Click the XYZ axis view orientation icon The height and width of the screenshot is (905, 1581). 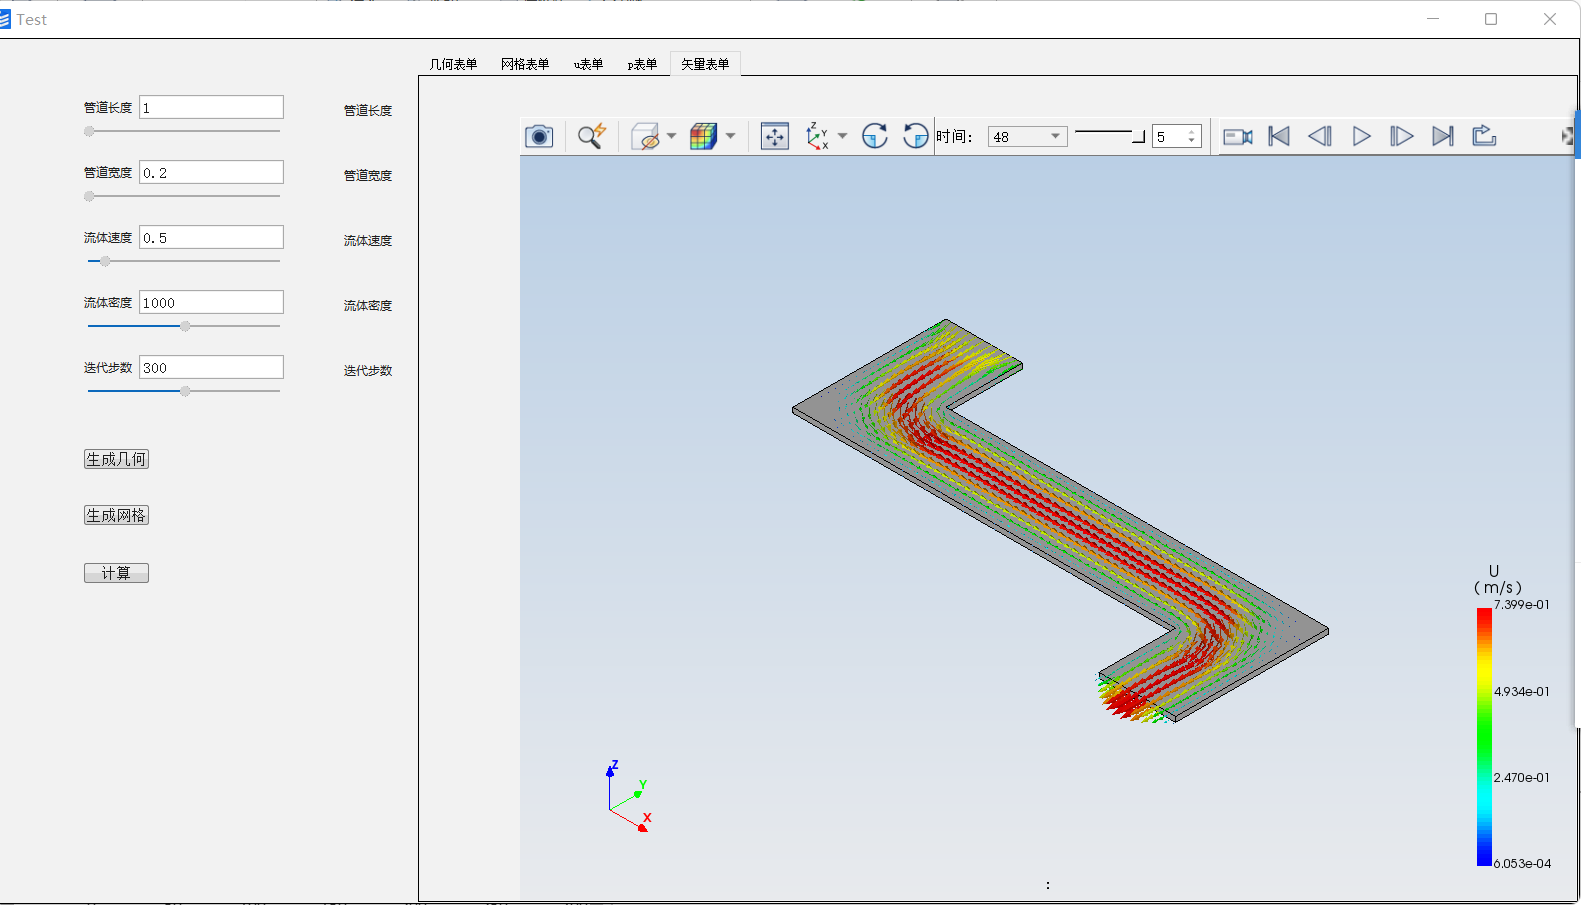tap(818, 136)
